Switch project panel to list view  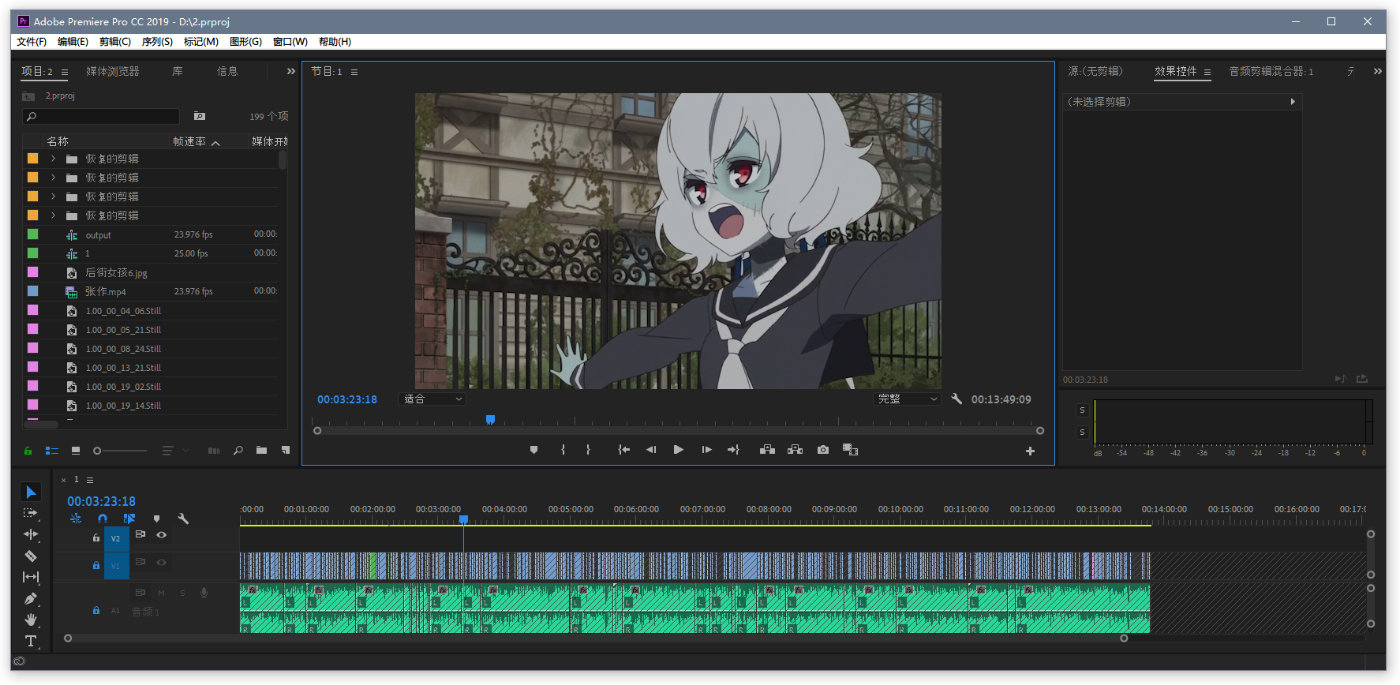[52, 451]
